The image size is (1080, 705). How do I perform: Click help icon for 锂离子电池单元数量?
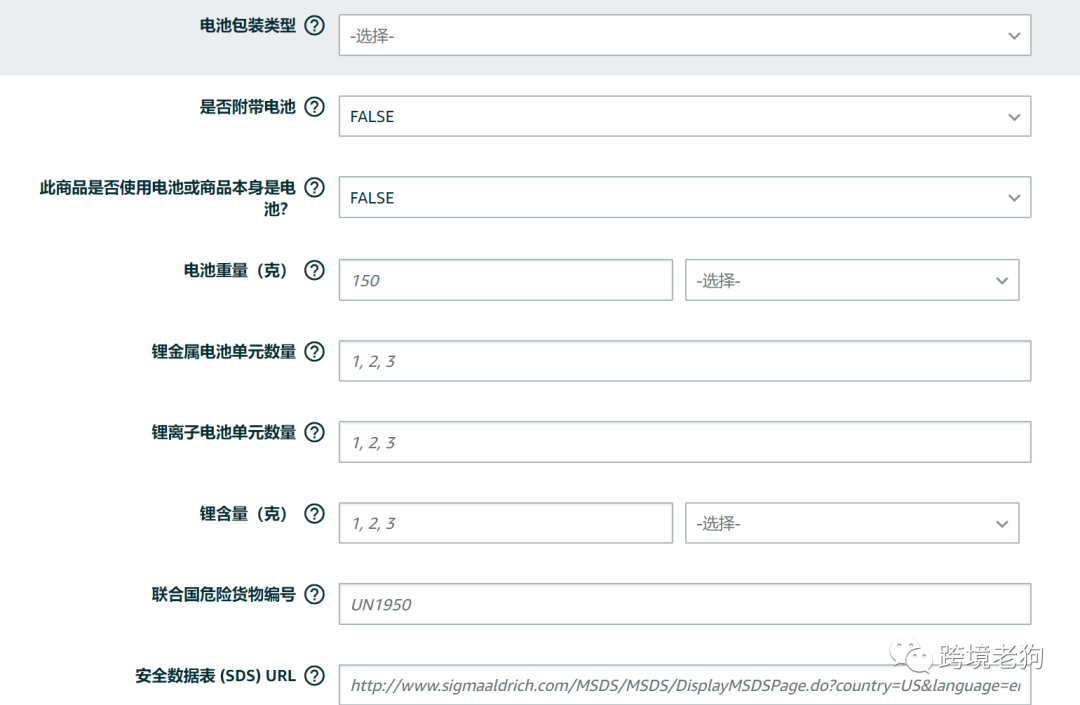[x=315, y=432]
